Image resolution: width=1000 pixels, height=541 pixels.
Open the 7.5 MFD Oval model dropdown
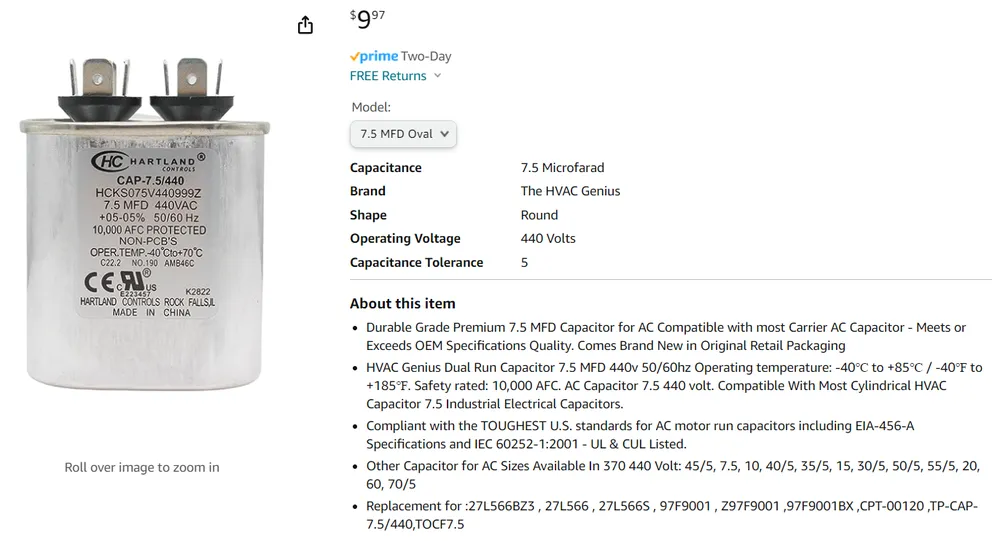coord(403,134)
